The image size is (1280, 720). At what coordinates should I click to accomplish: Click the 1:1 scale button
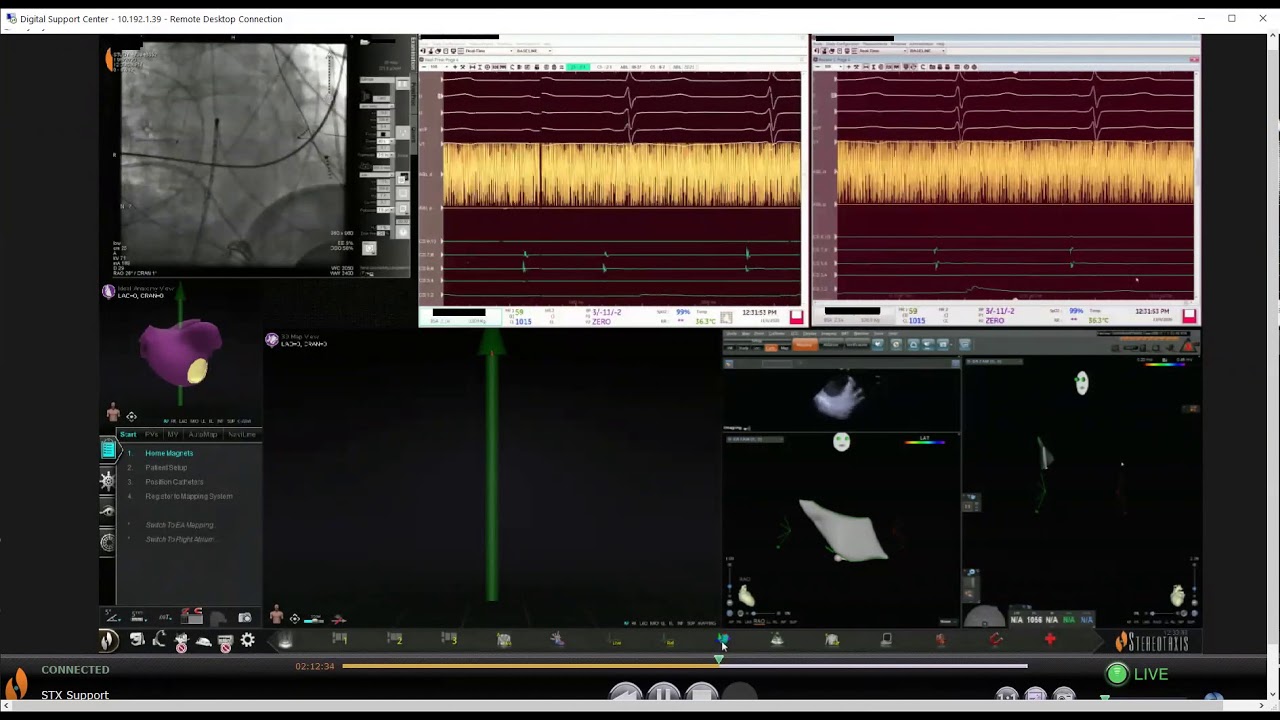click(x=1007, y=695)
